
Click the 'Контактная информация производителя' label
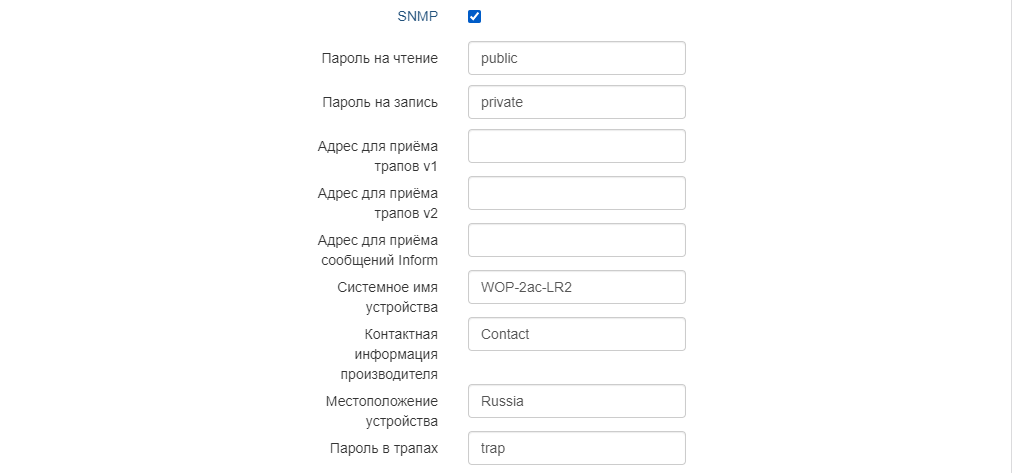click(388, 354)
